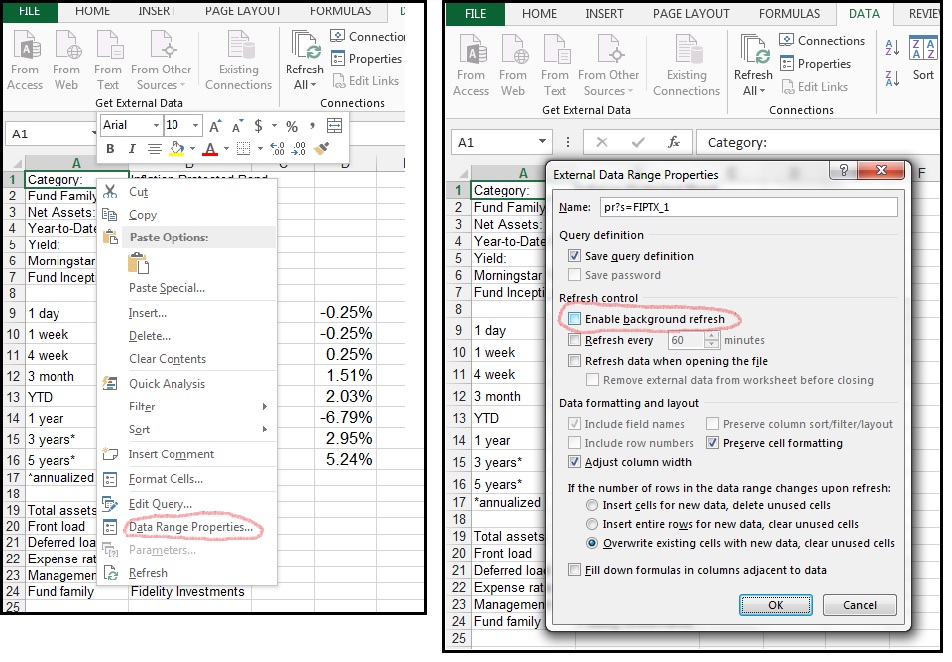Click the Properties icon in the right ribbon
This screenshot has height=662, width=952.
[x=786, y=63]
